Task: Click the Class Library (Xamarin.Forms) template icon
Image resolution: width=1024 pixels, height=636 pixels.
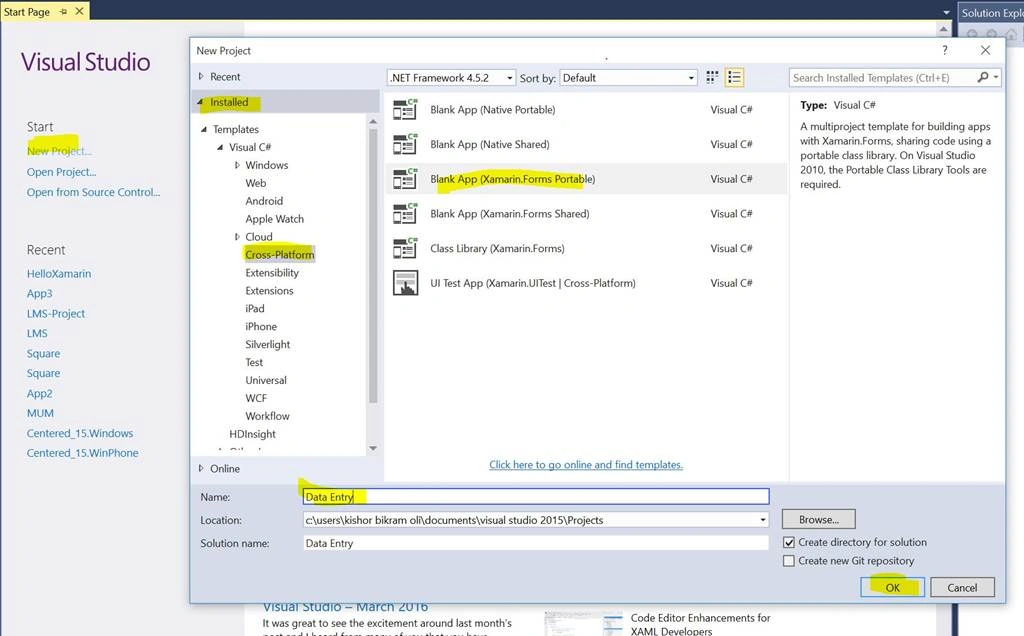Action: [405, 248]
